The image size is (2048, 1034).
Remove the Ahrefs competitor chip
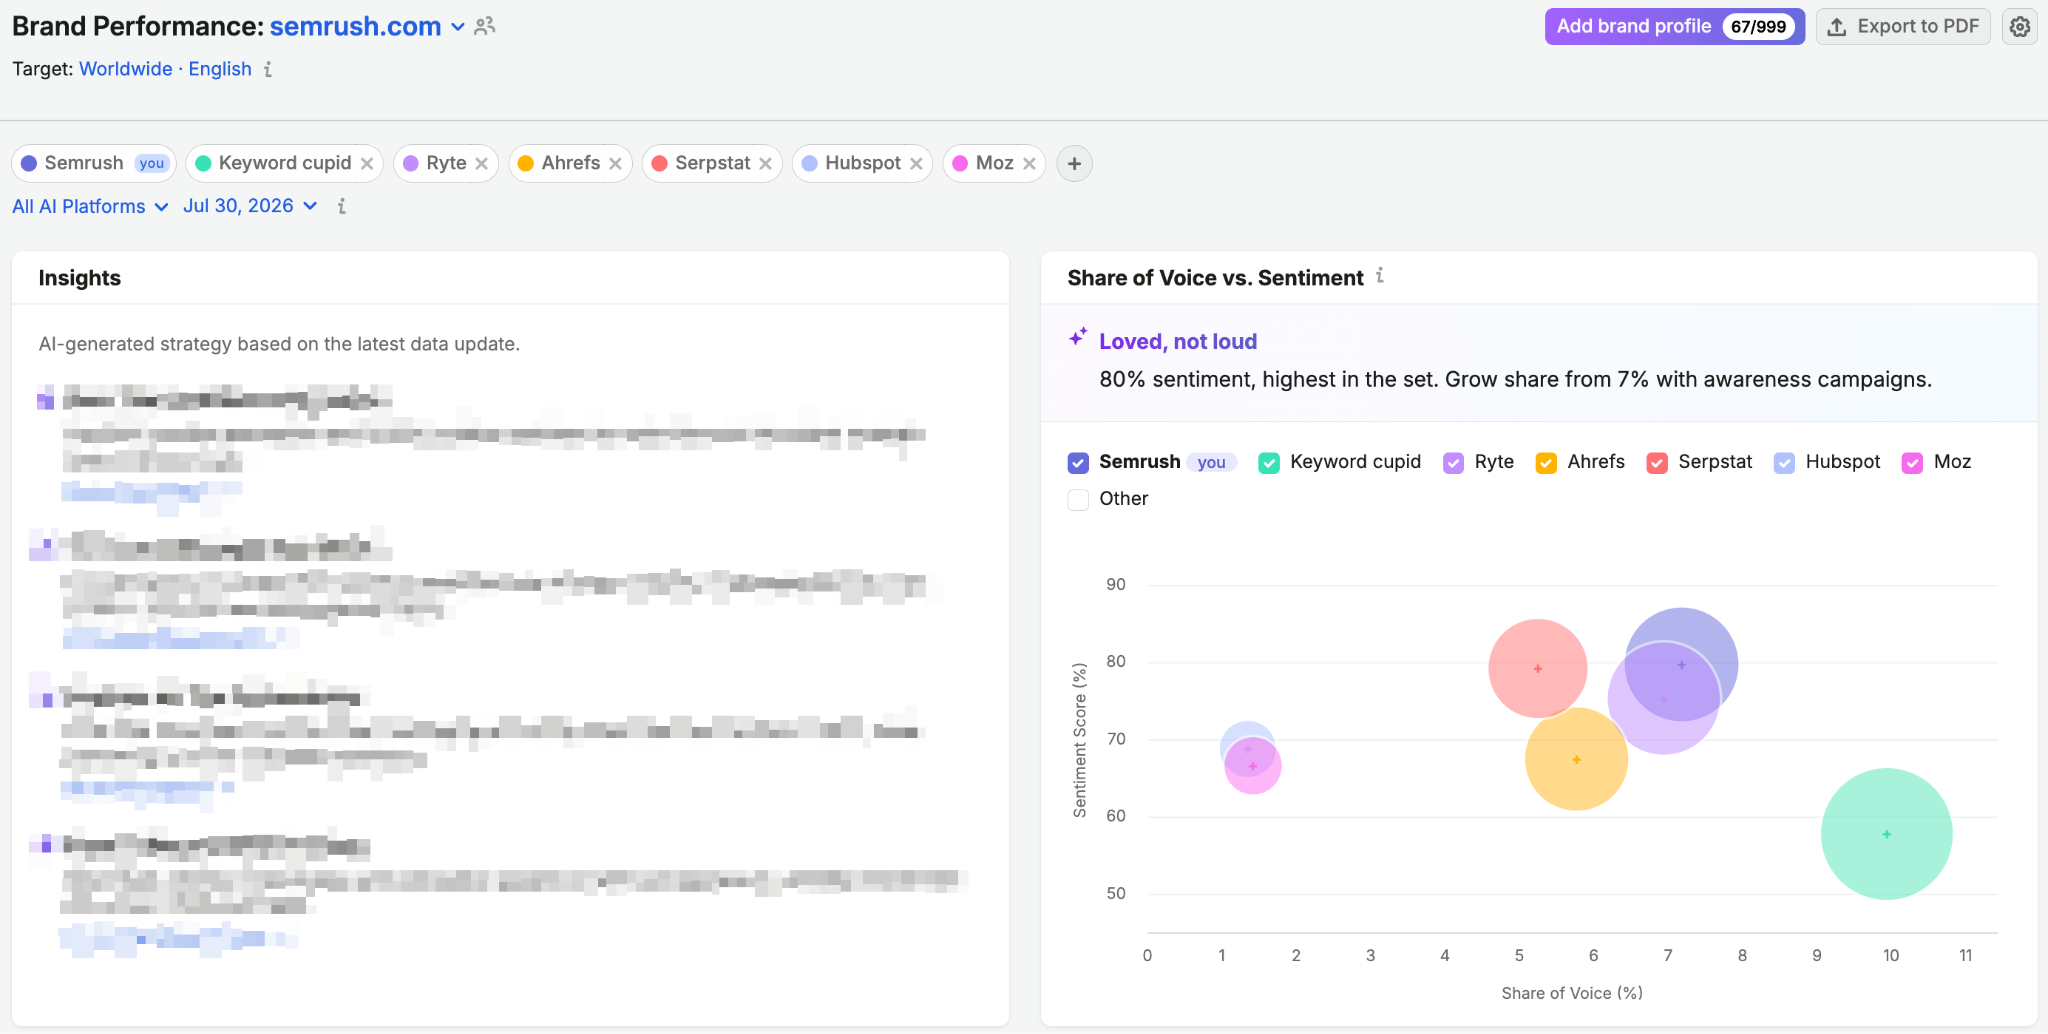point(615,163)
